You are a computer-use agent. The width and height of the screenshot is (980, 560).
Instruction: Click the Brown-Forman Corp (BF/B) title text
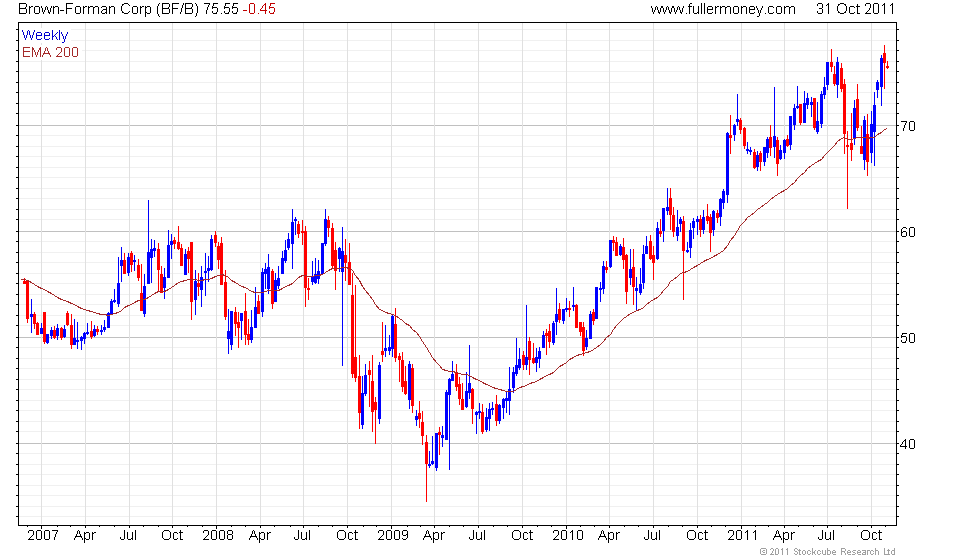pyautogui.click(x=109, y=9)
